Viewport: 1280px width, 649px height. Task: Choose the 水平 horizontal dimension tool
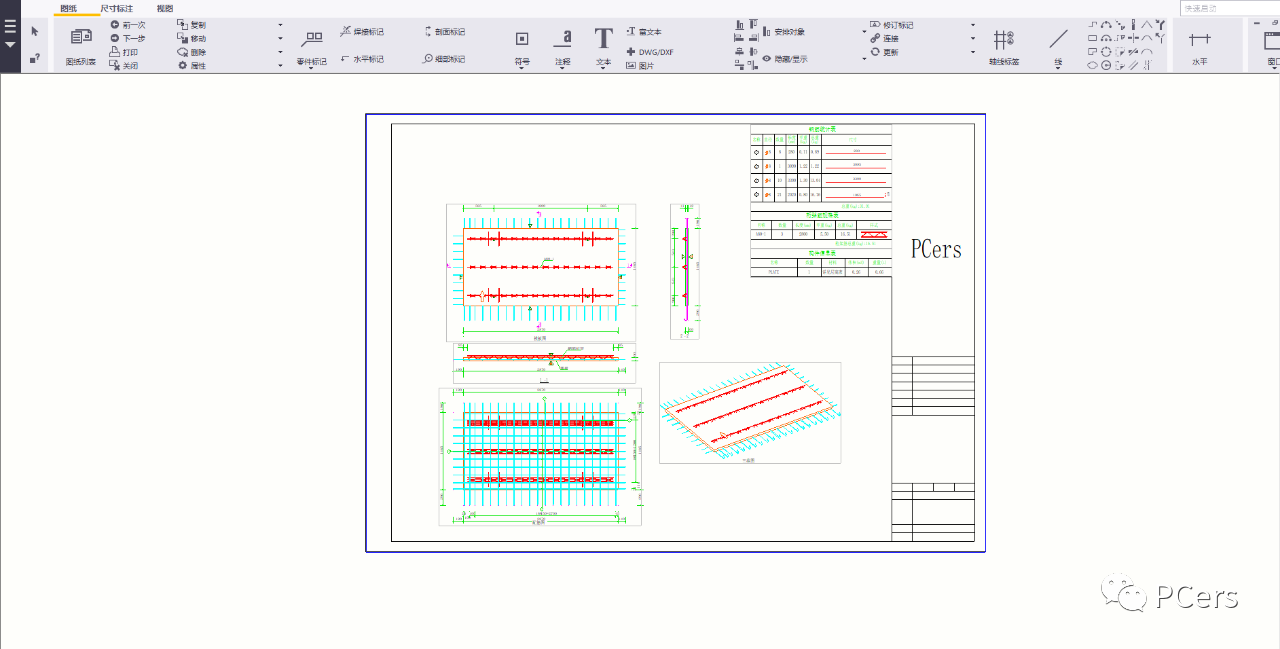coord(1199,45)
